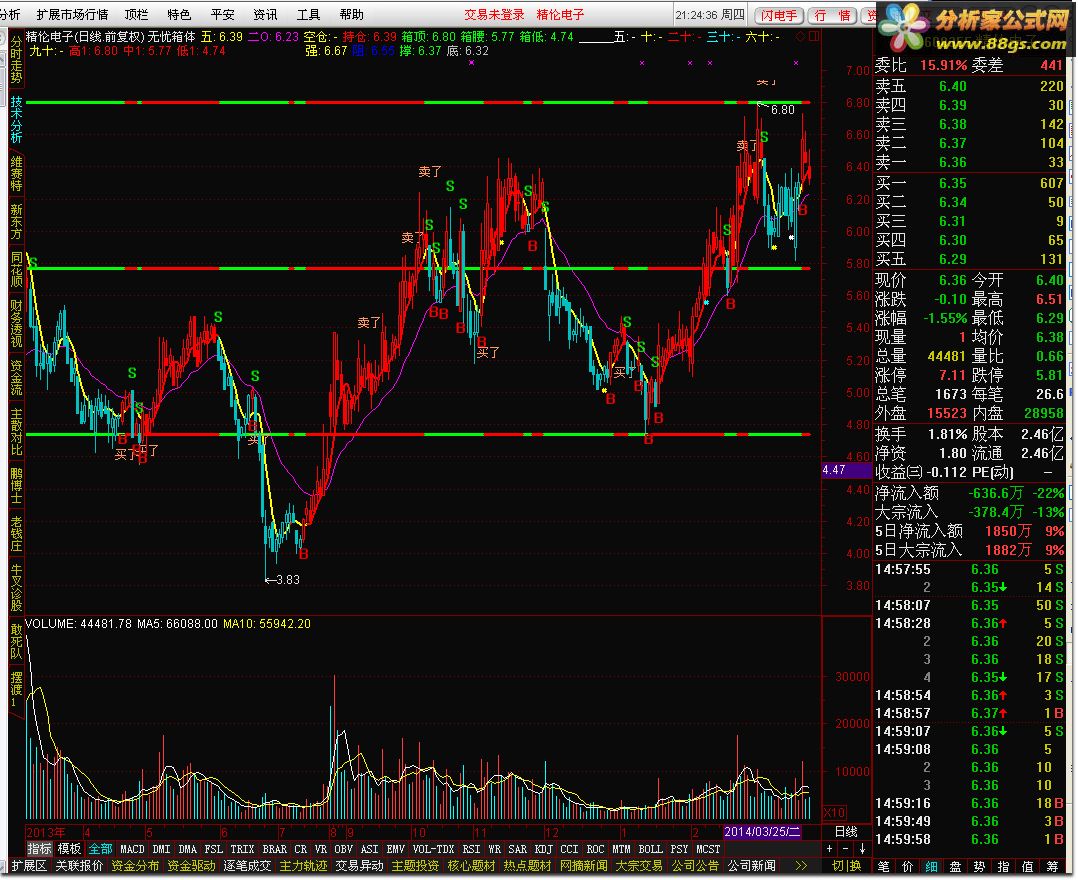Select the 指标 tab at chart bottom
The image size is (1078, 880).
[x=39, y=849]
